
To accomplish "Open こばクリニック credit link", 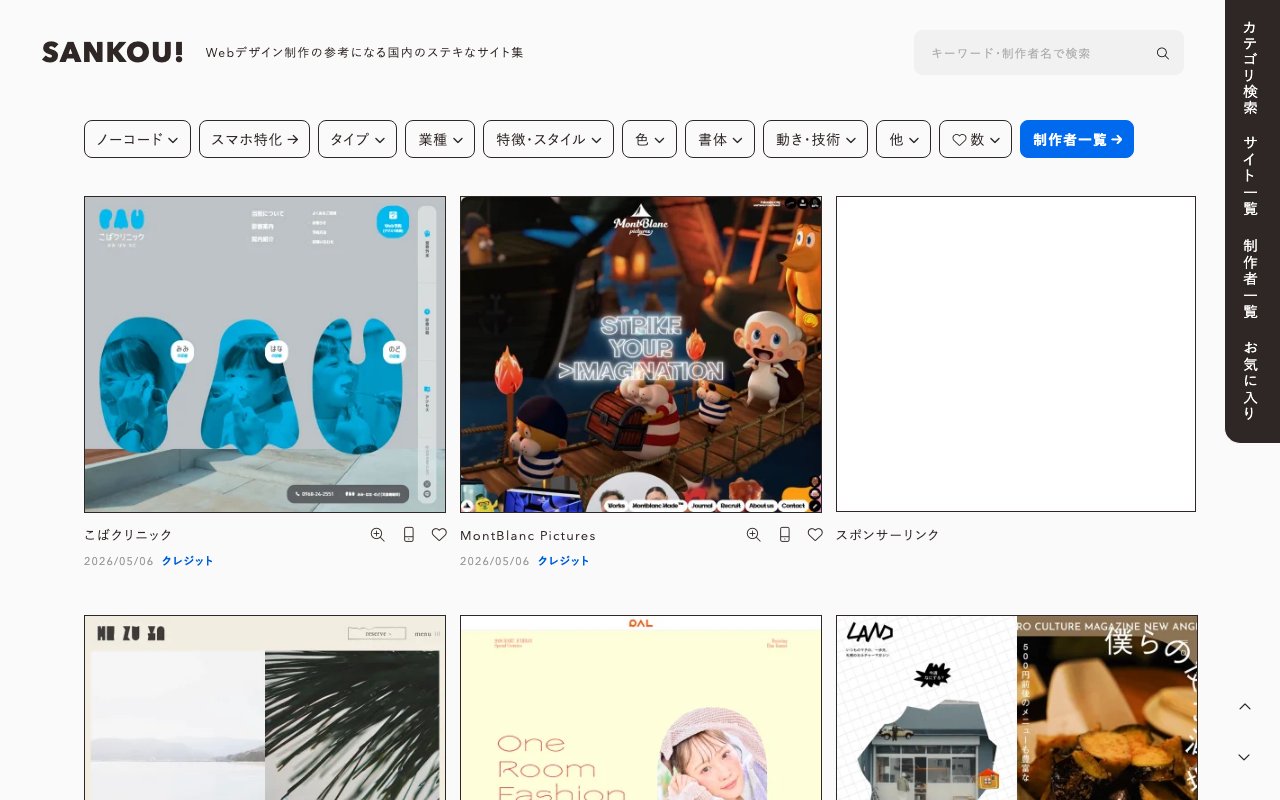I will coord(188,561).
